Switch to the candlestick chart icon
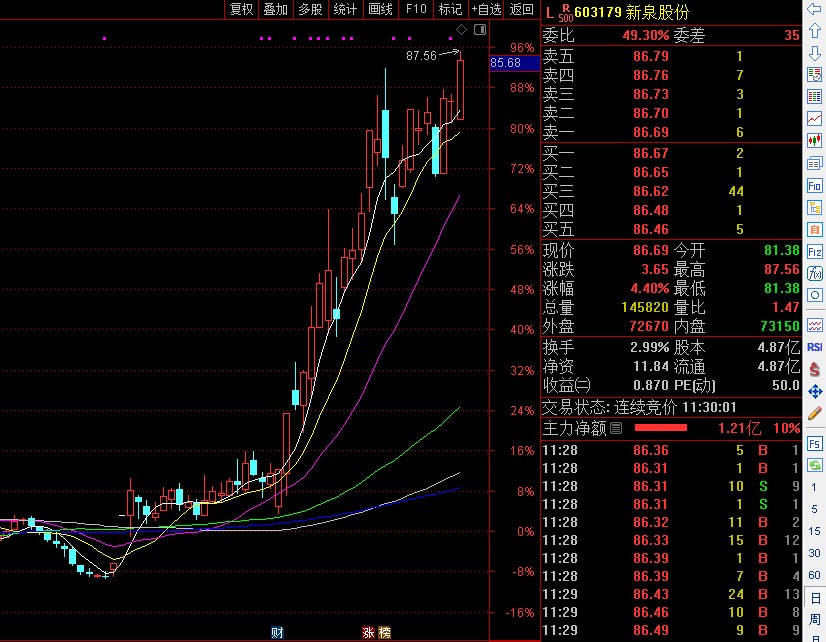Image resolution: width=826 pixels, height=642 pixels. (814, 141)
